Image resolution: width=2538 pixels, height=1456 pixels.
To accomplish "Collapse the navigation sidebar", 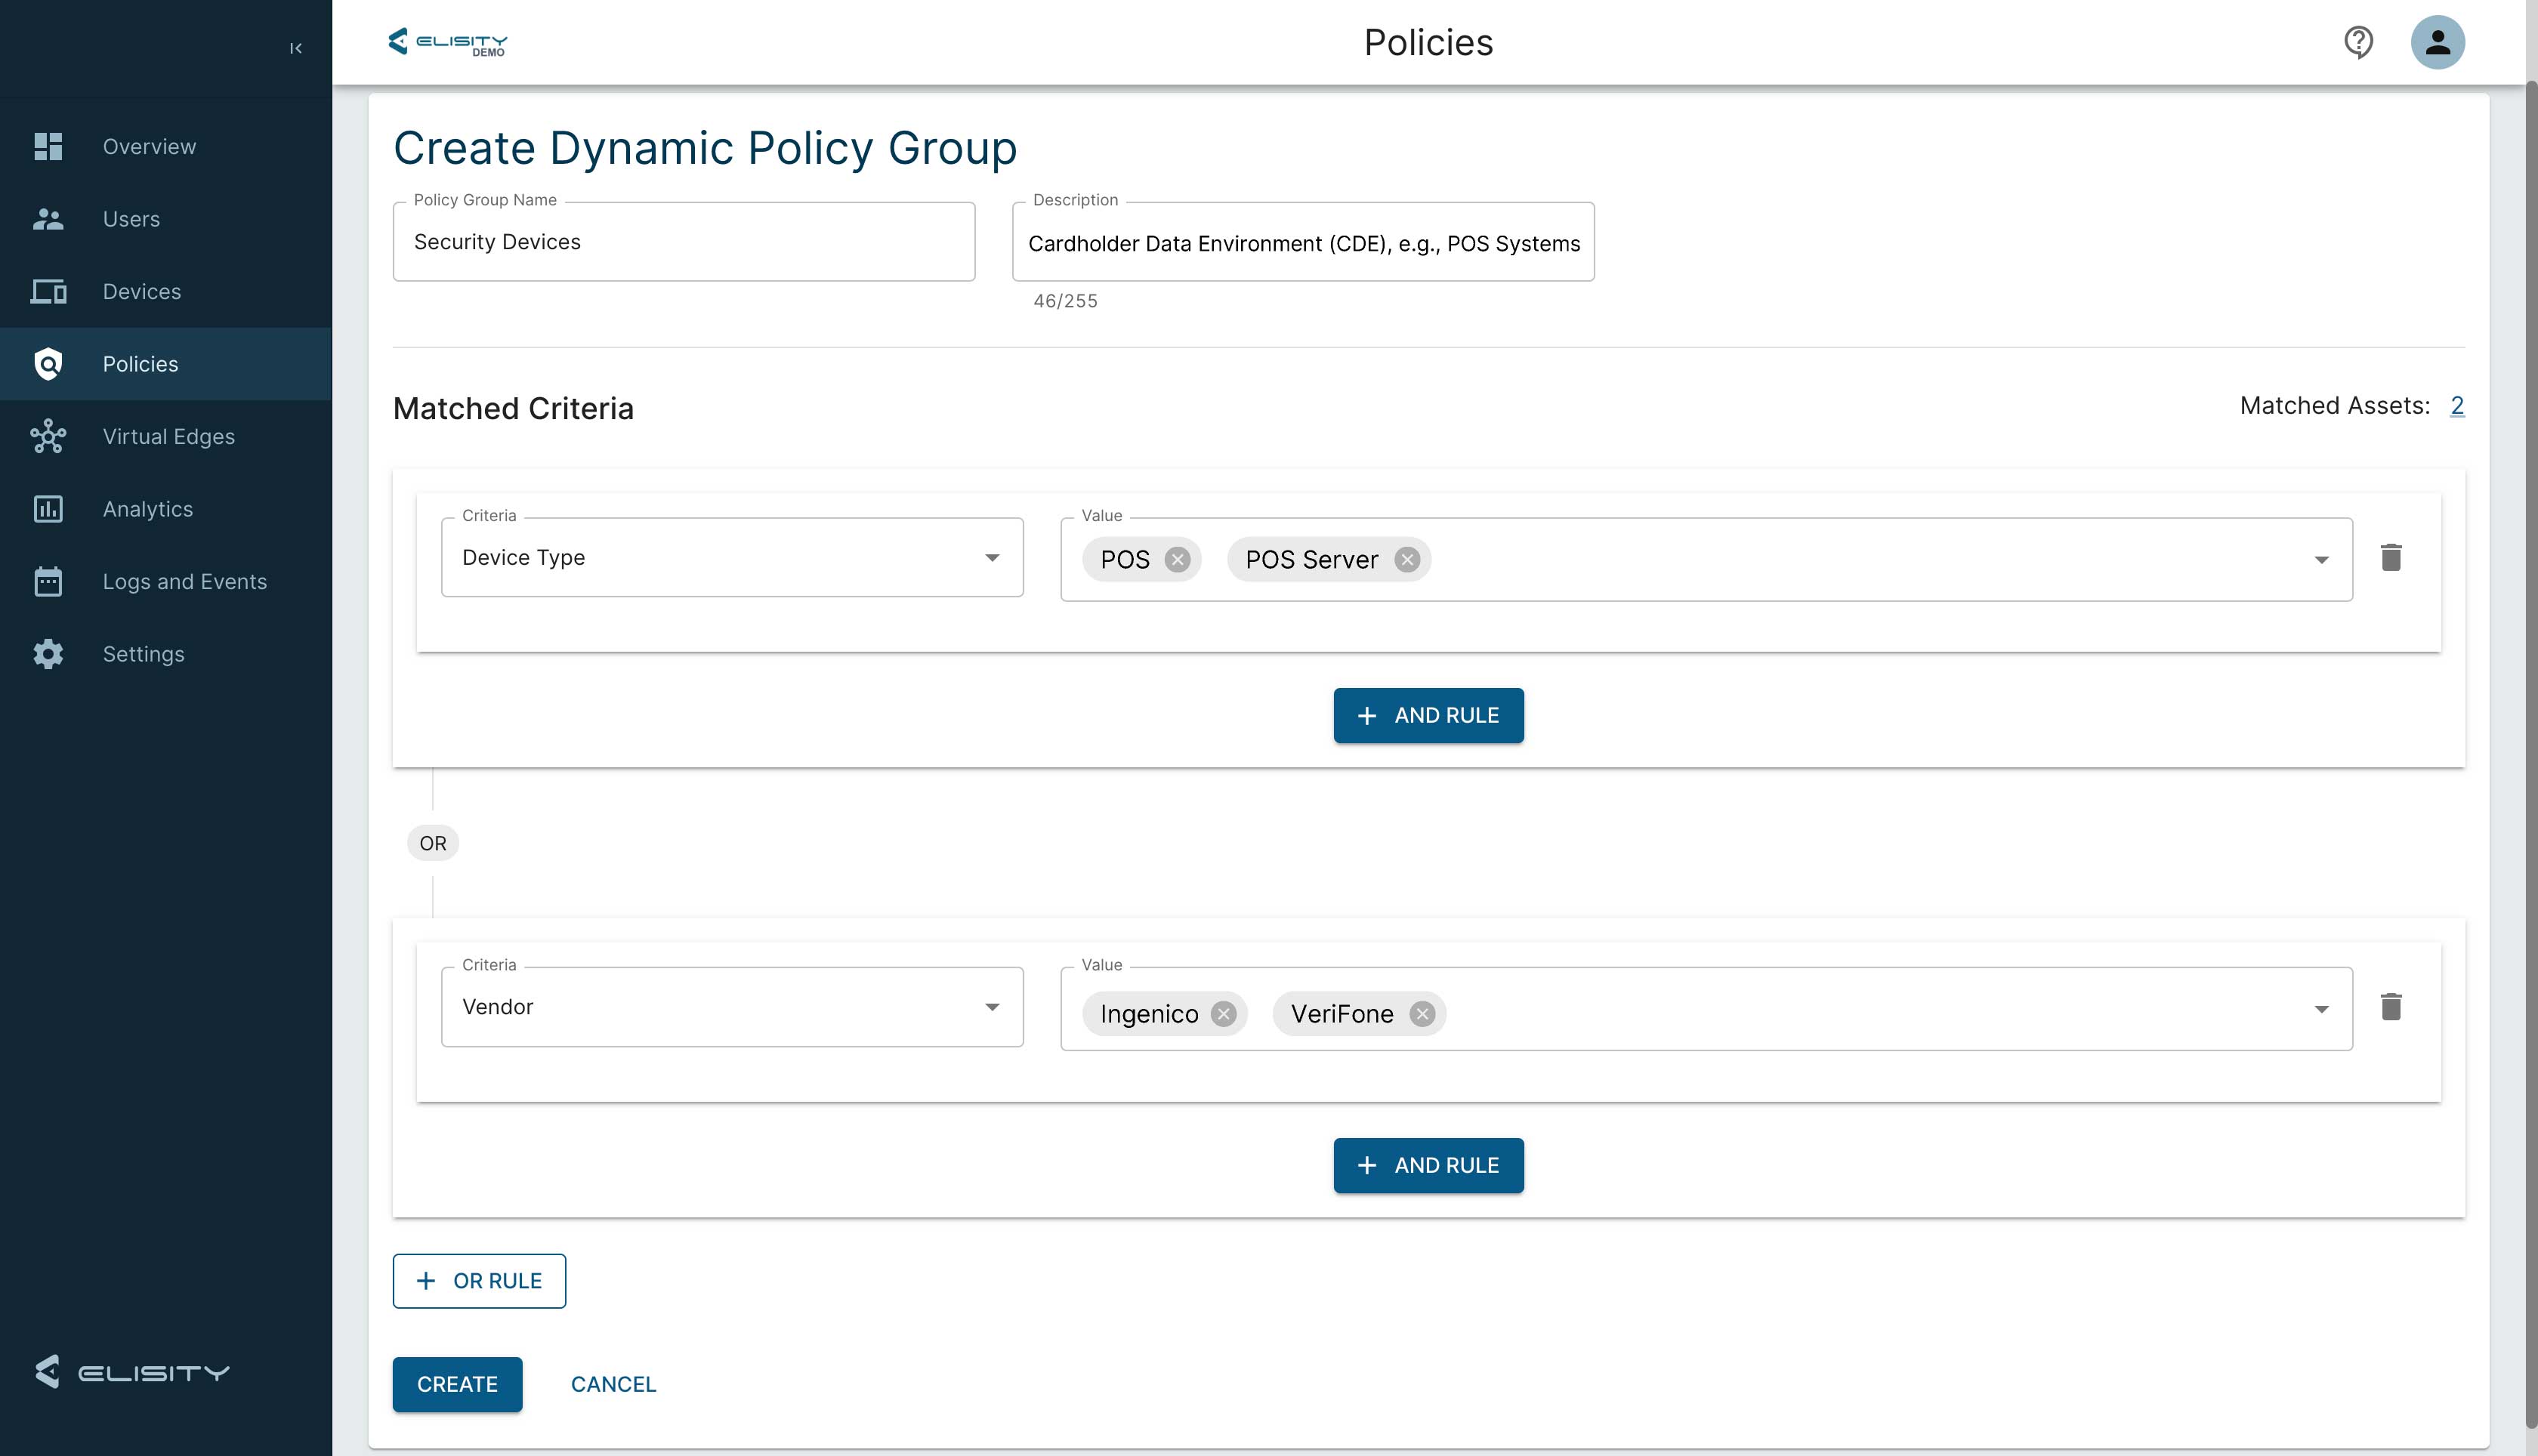I will tap(295, 47).
